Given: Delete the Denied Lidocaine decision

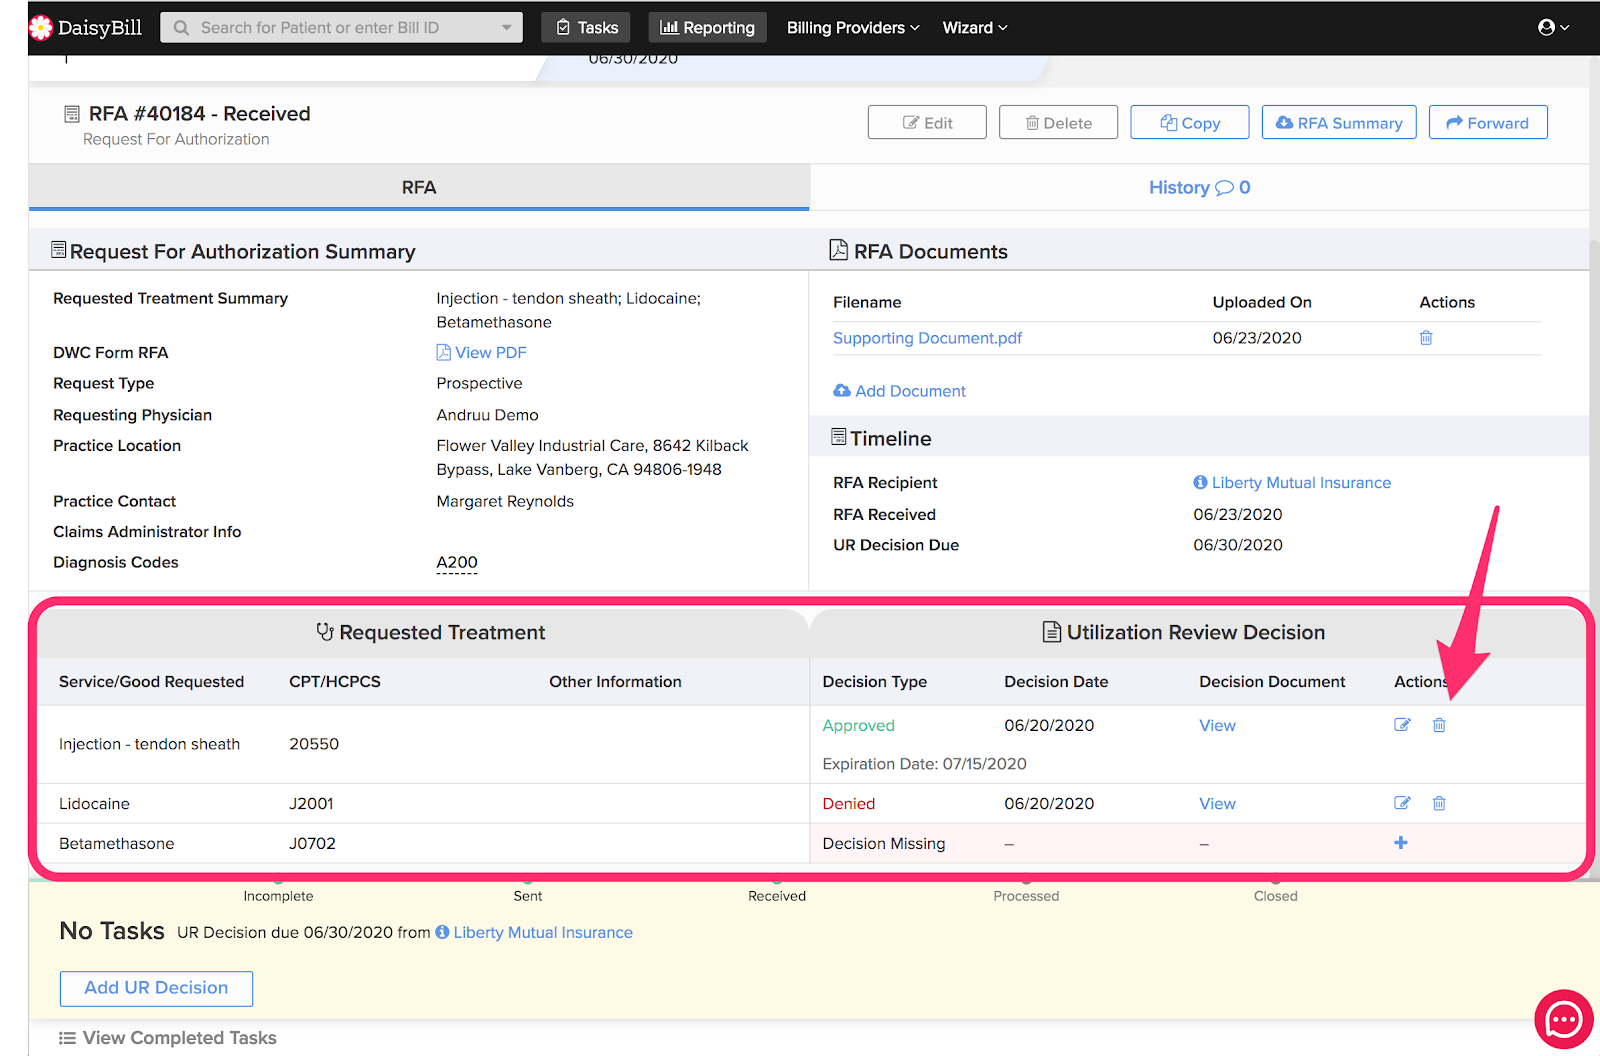Looking at the screenshot, I should pyautogui.click(x=1439, y=803).
